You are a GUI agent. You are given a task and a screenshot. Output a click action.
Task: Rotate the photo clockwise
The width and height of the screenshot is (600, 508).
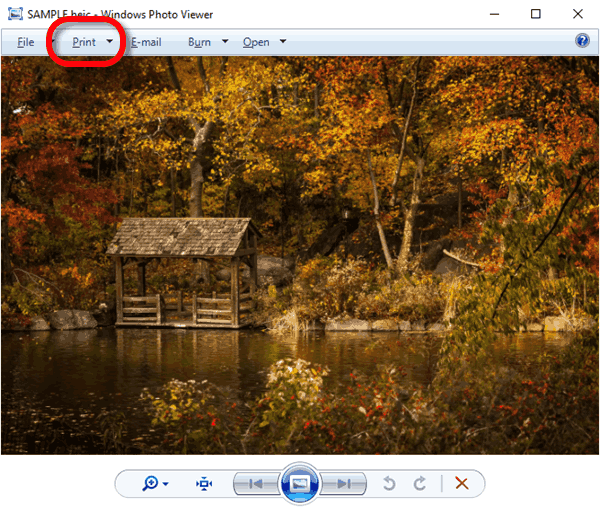[420, 484]
